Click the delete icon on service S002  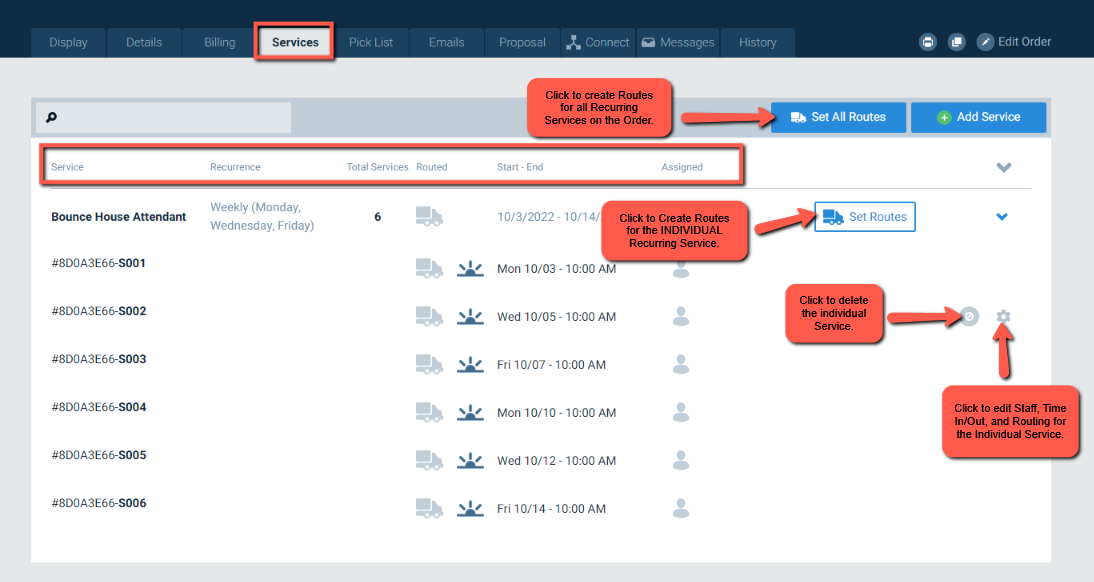[x=971, y=316]
